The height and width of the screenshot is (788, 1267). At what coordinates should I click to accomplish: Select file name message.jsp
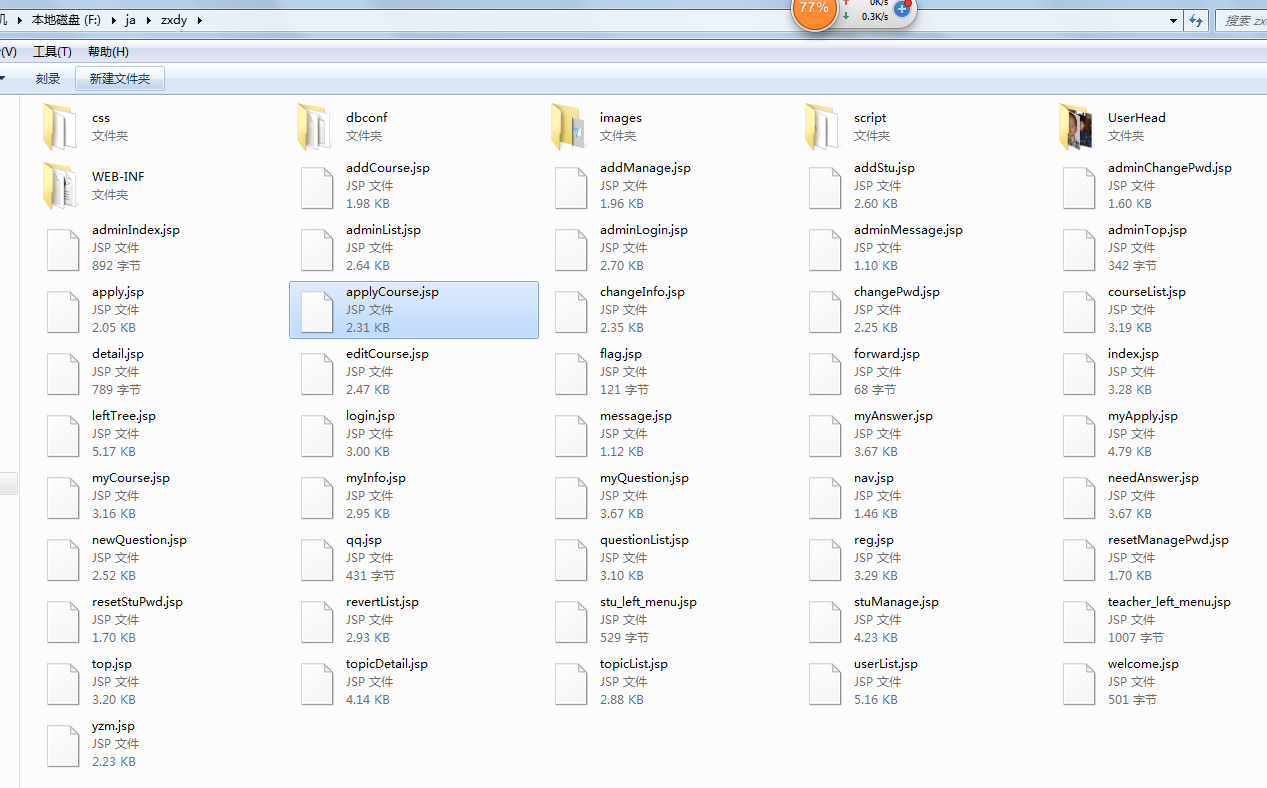636,416
